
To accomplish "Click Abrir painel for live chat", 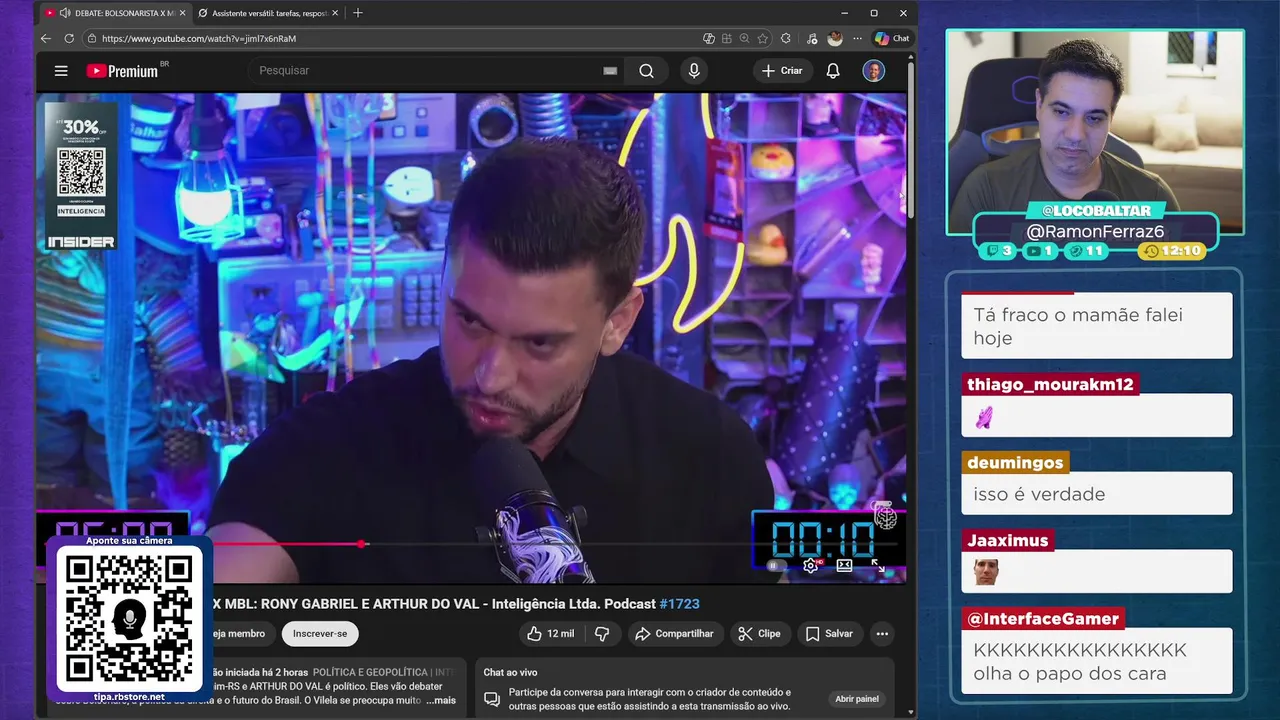I will pos(857,699).
